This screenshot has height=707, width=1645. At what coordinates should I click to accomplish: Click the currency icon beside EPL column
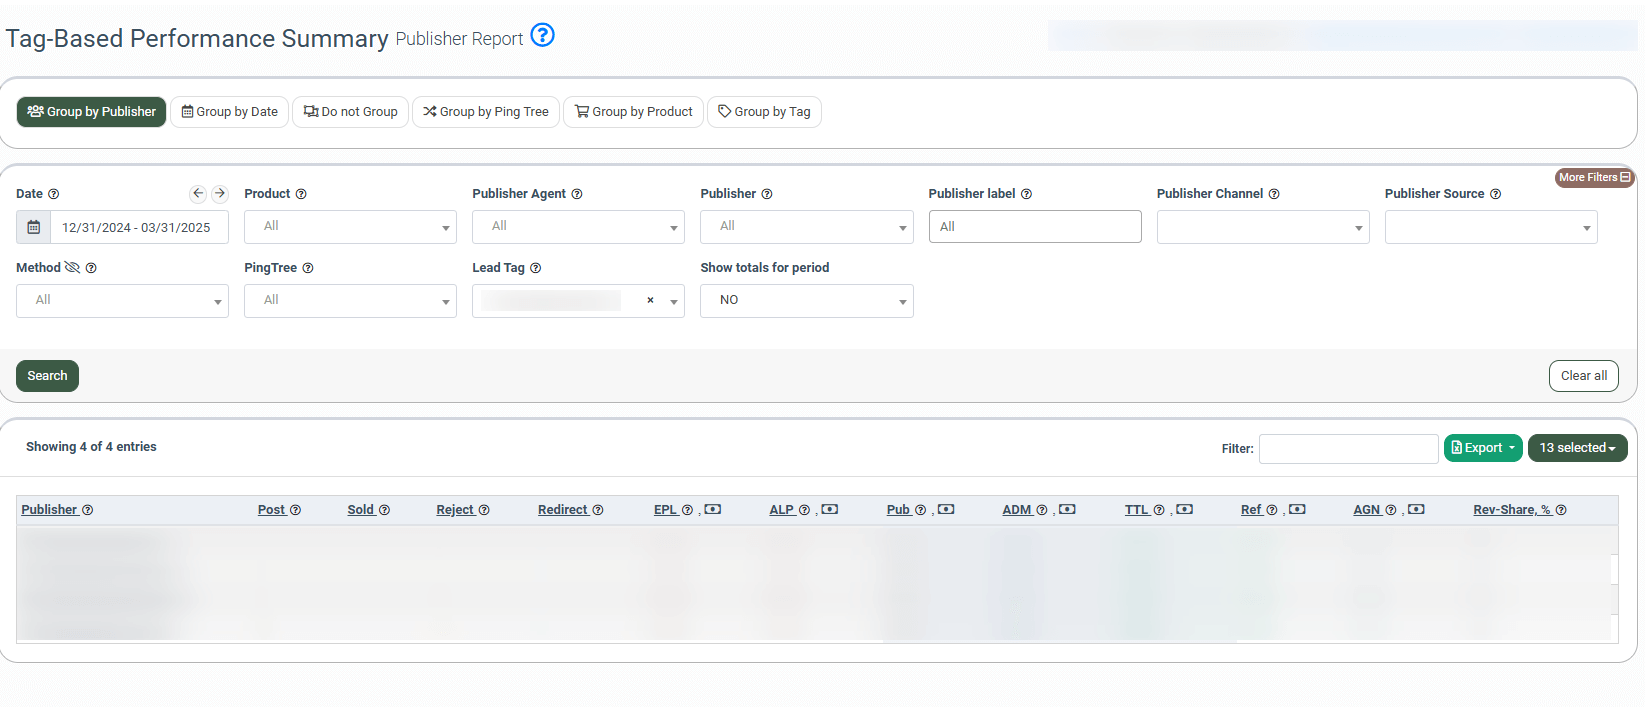pyautogui.click(x=712, y=510)
